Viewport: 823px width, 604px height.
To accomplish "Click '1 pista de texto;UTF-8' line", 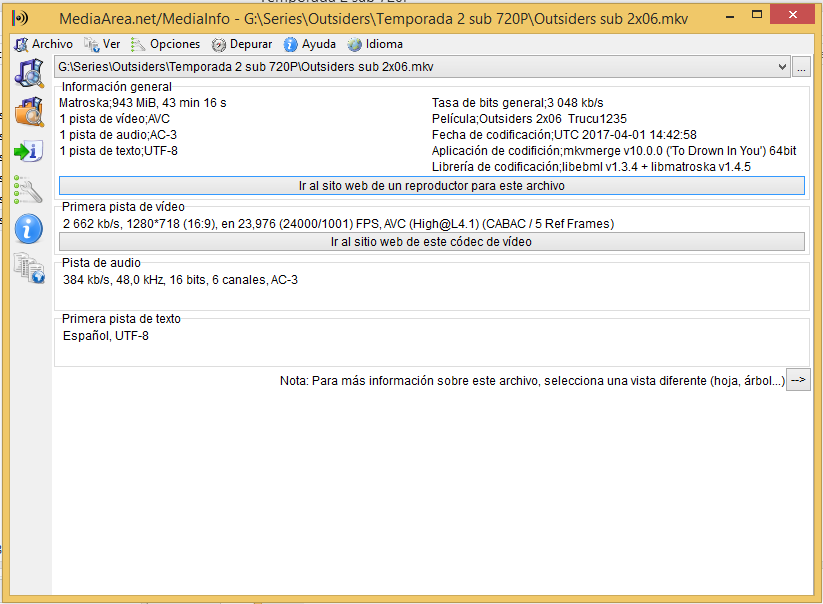I will pos(119,151).
